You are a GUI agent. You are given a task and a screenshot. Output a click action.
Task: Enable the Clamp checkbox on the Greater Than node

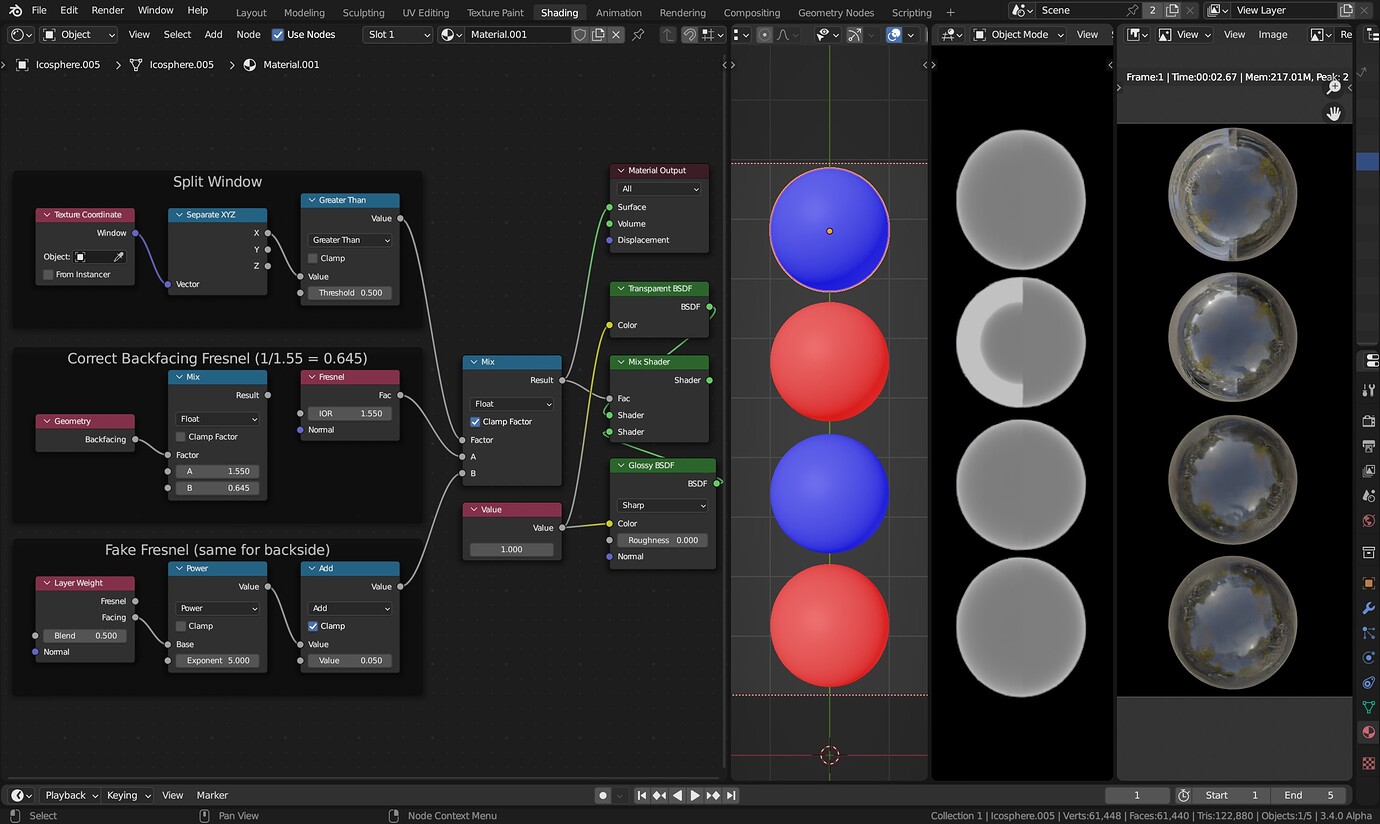pyautogui.click(x=314, y=258)
